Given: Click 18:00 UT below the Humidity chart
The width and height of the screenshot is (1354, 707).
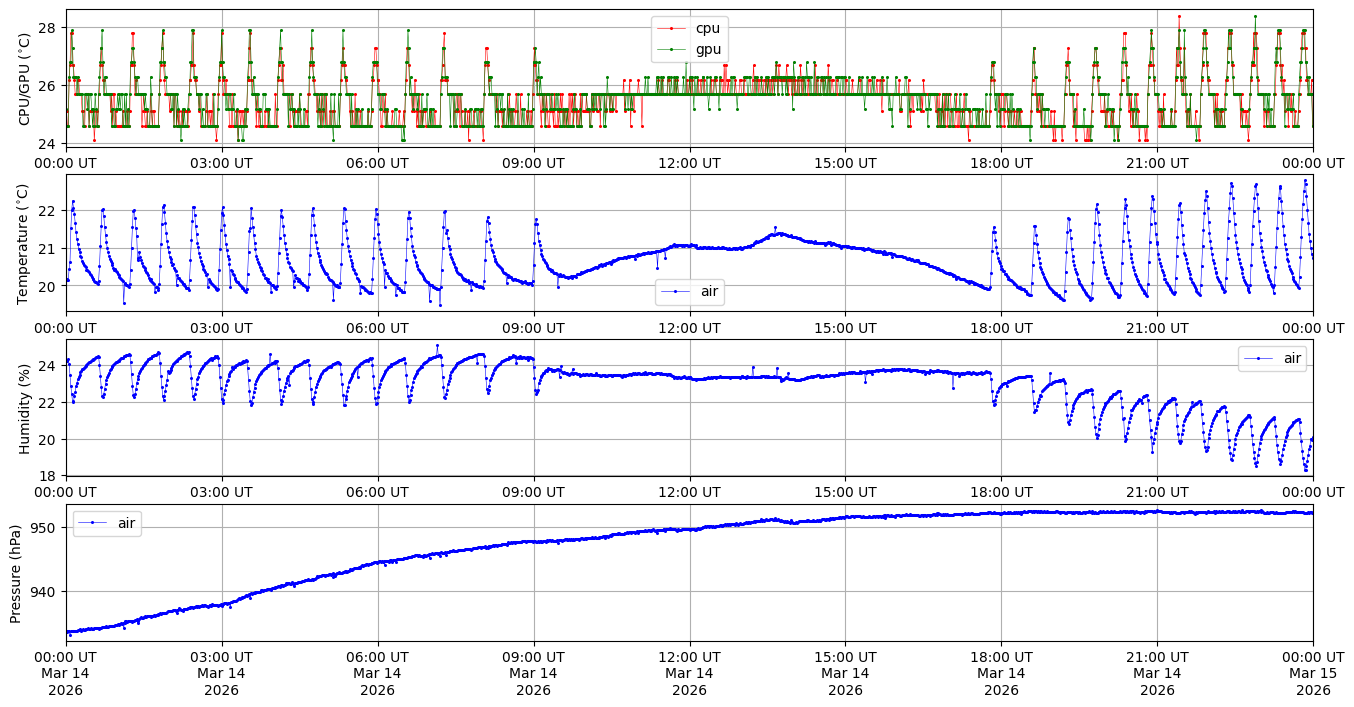Looking at the screenshot, I should click(x=1001, y=492).
